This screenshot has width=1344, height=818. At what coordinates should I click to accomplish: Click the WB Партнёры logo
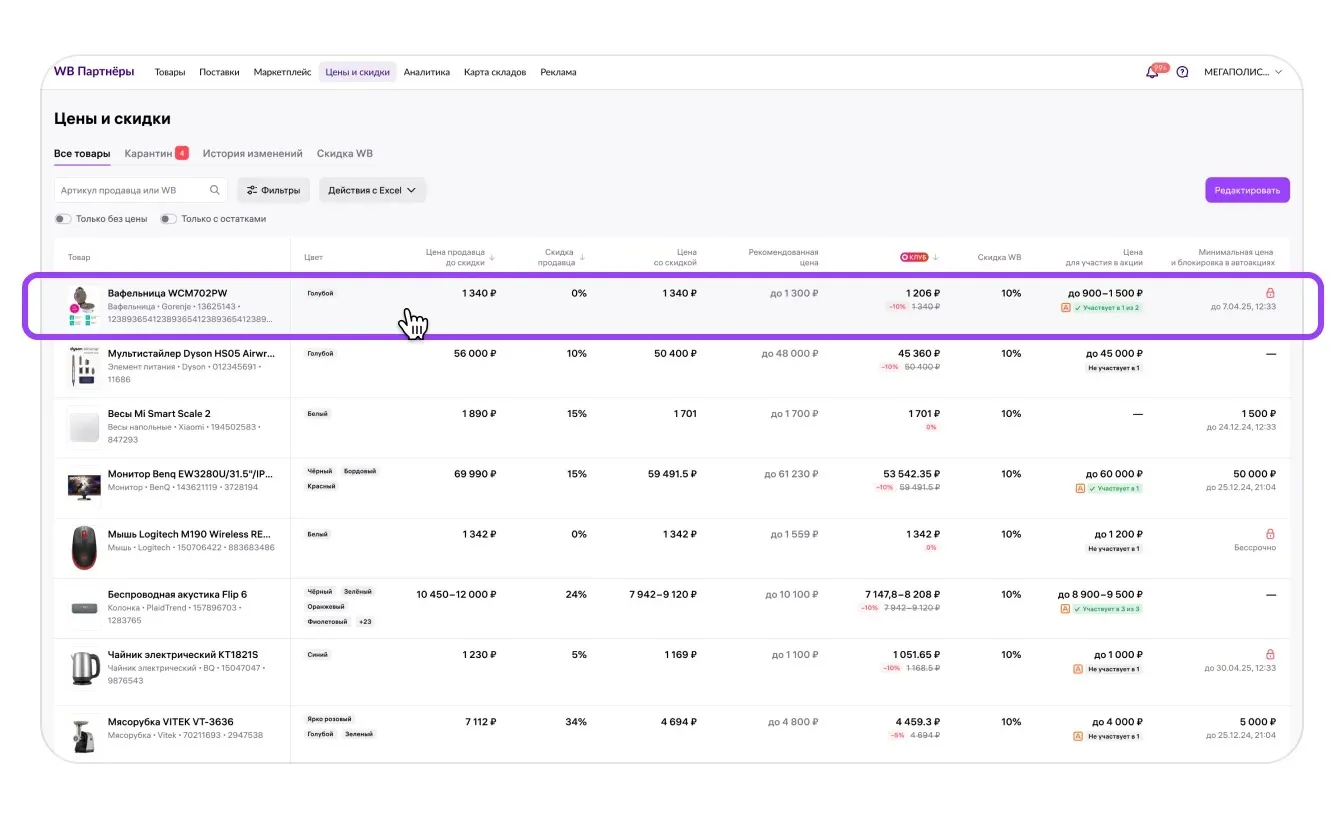coord(93,72)
